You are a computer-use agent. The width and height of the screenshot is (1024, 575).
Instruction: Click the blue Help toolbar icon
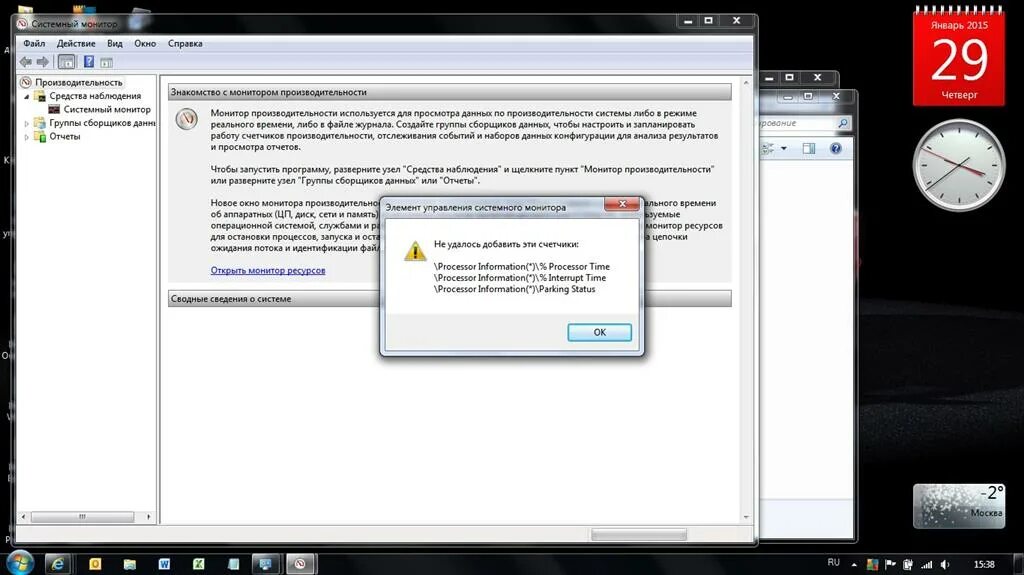88,62
